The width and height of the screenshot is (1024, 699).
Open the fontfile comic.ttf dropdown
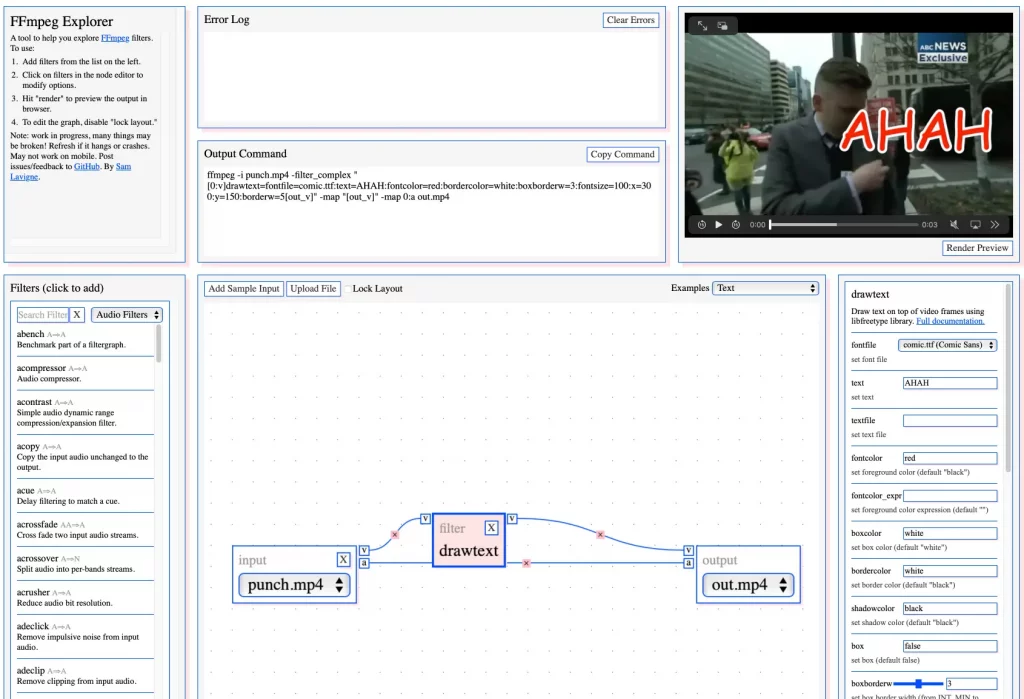948,345
